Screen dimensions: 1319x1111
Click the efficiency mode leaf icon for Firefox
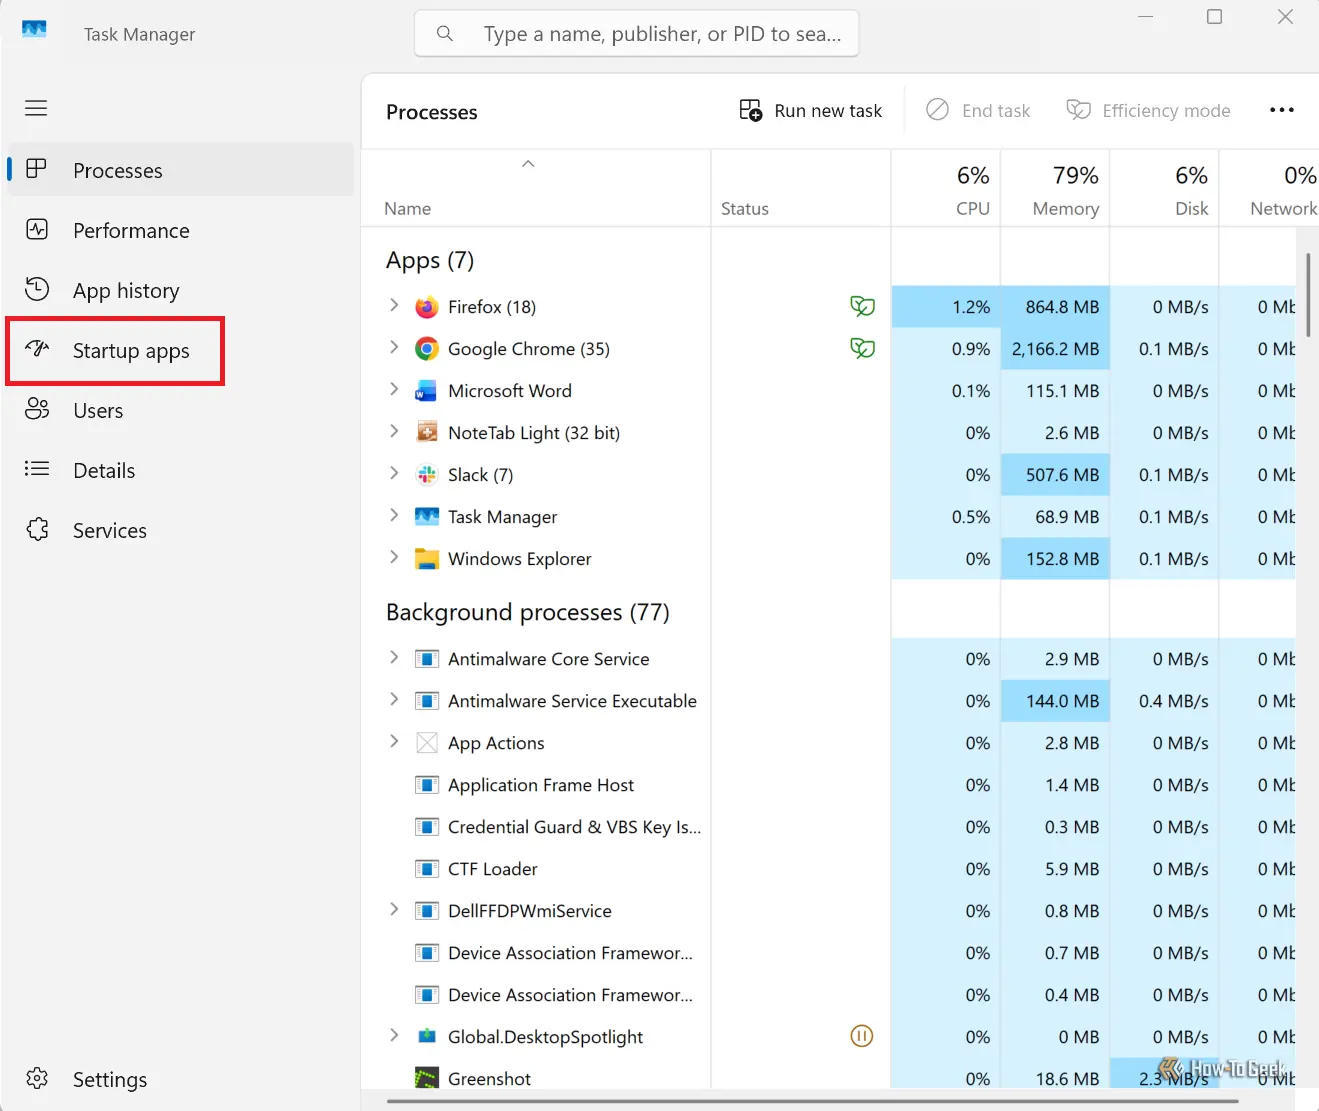click(x=862, y=306)
